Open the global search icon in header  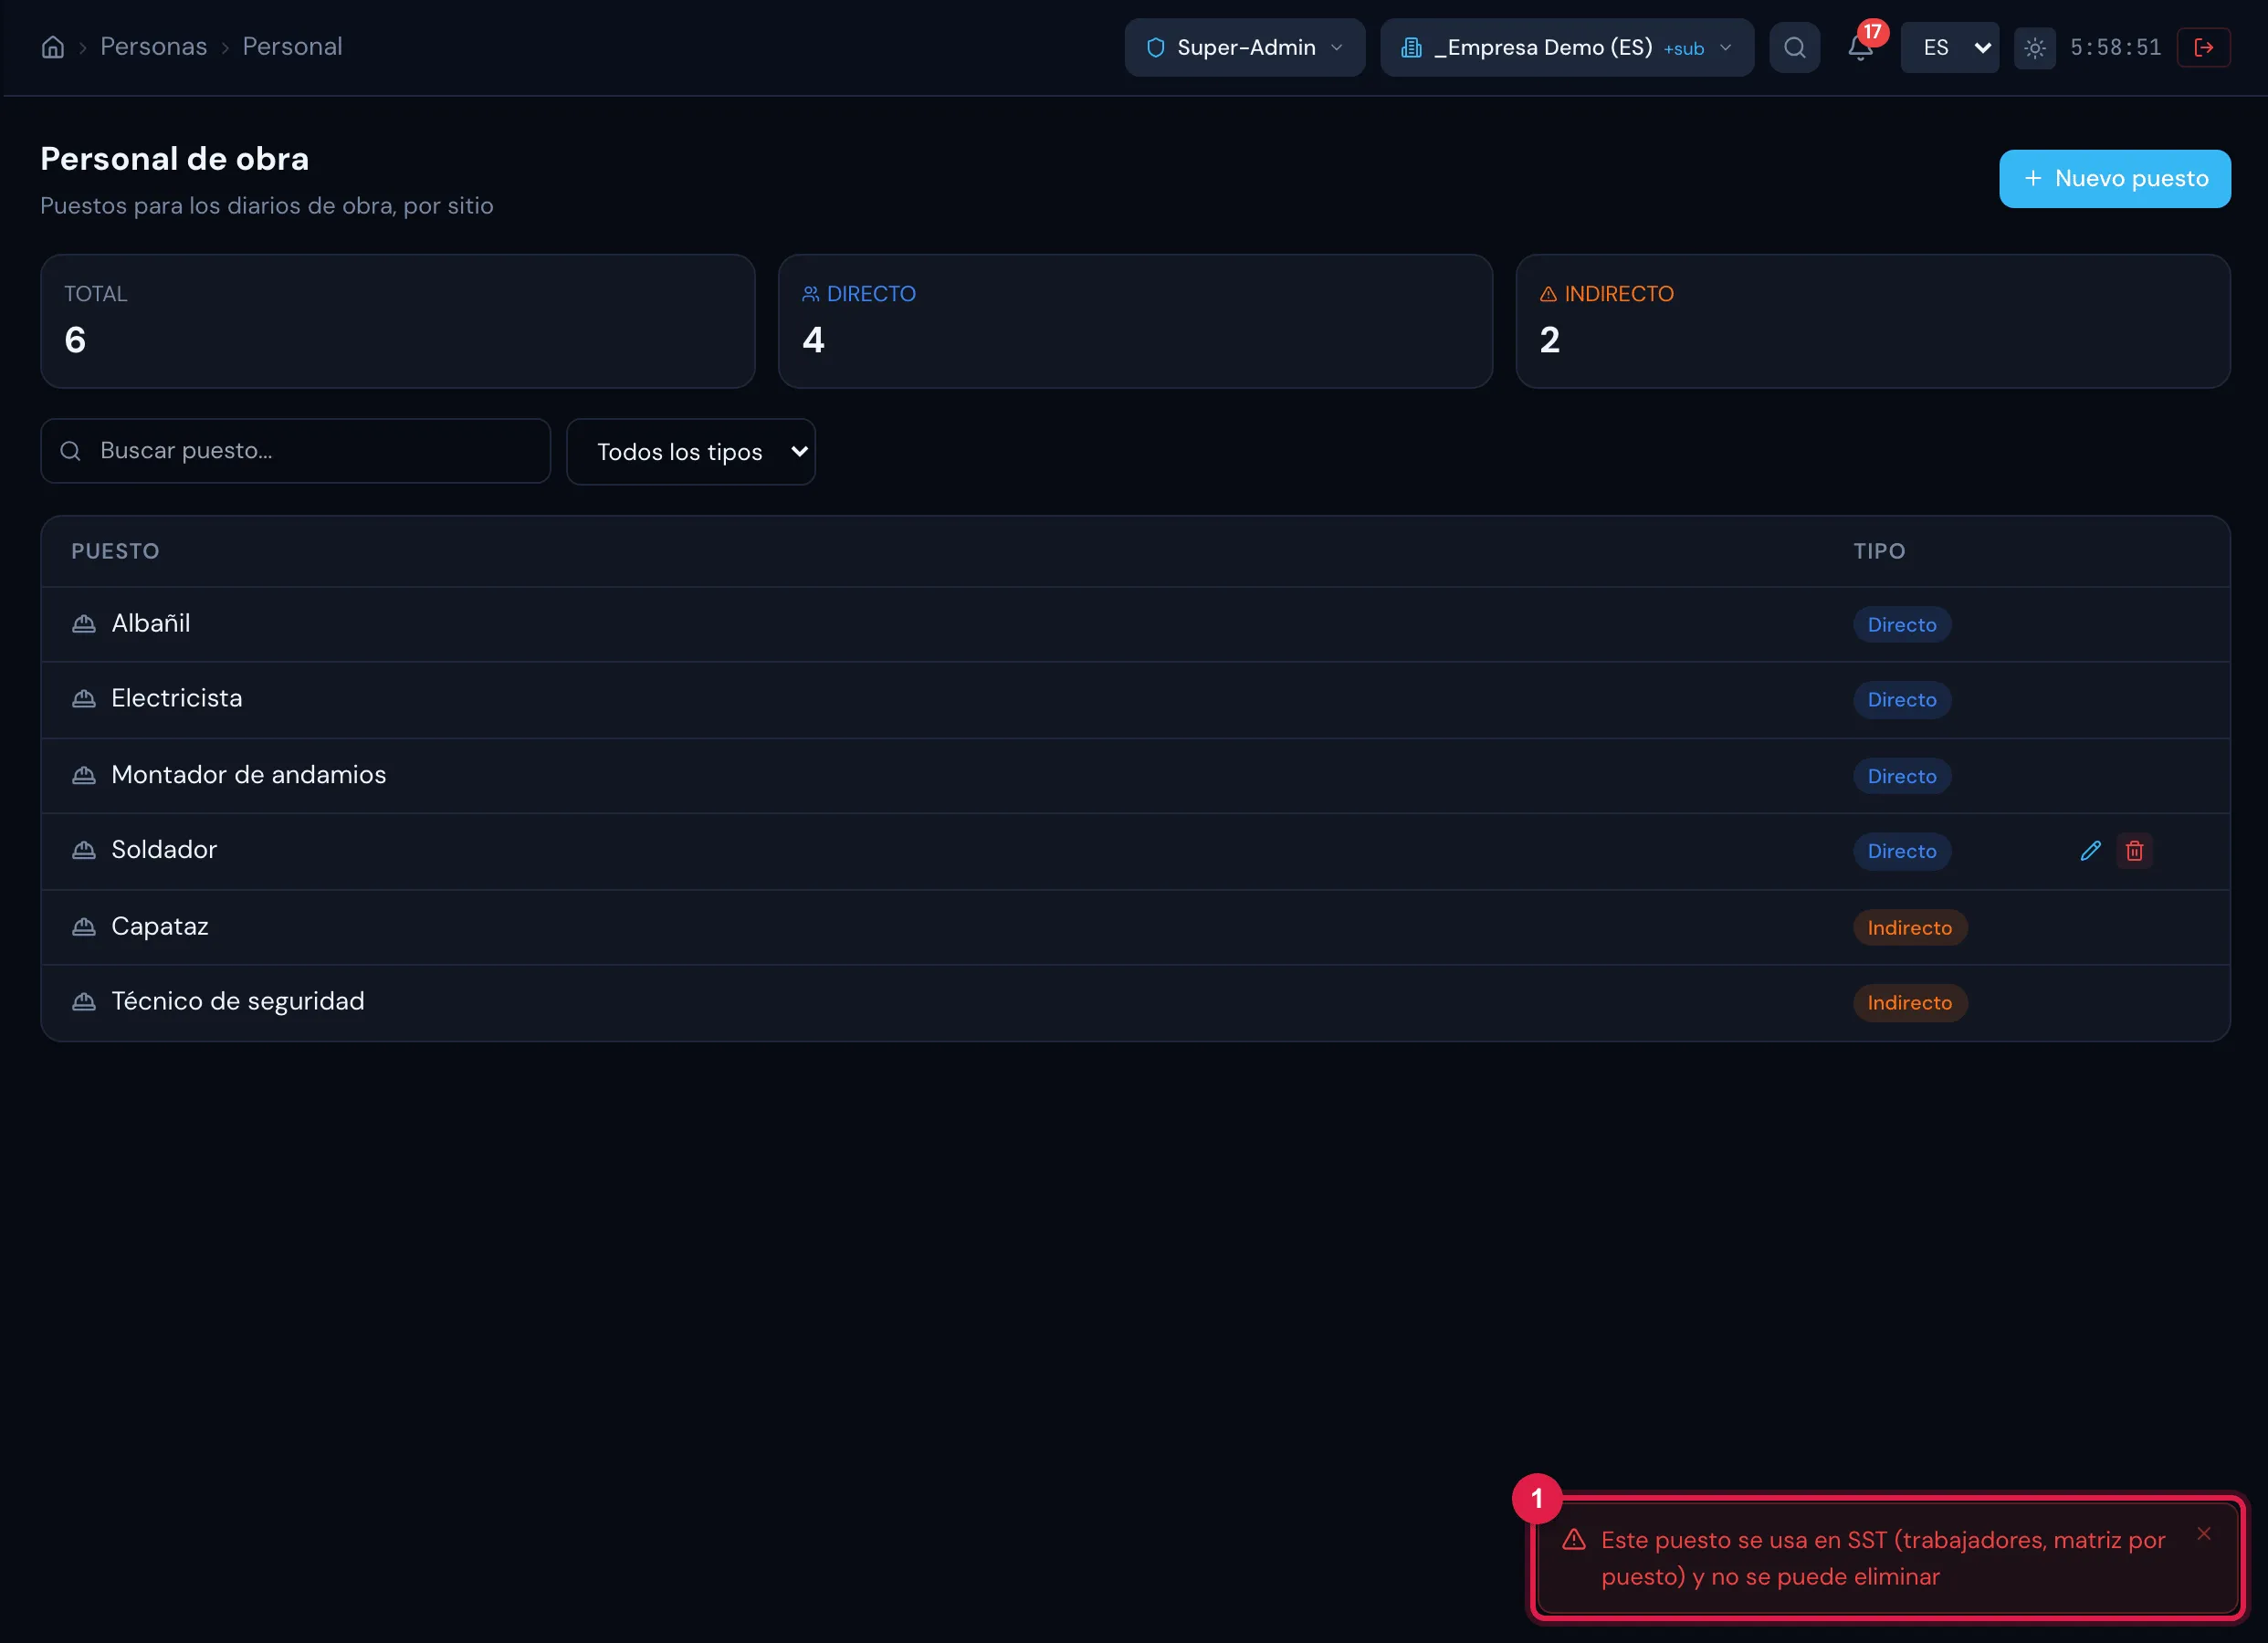click(x=1794, y=47)
